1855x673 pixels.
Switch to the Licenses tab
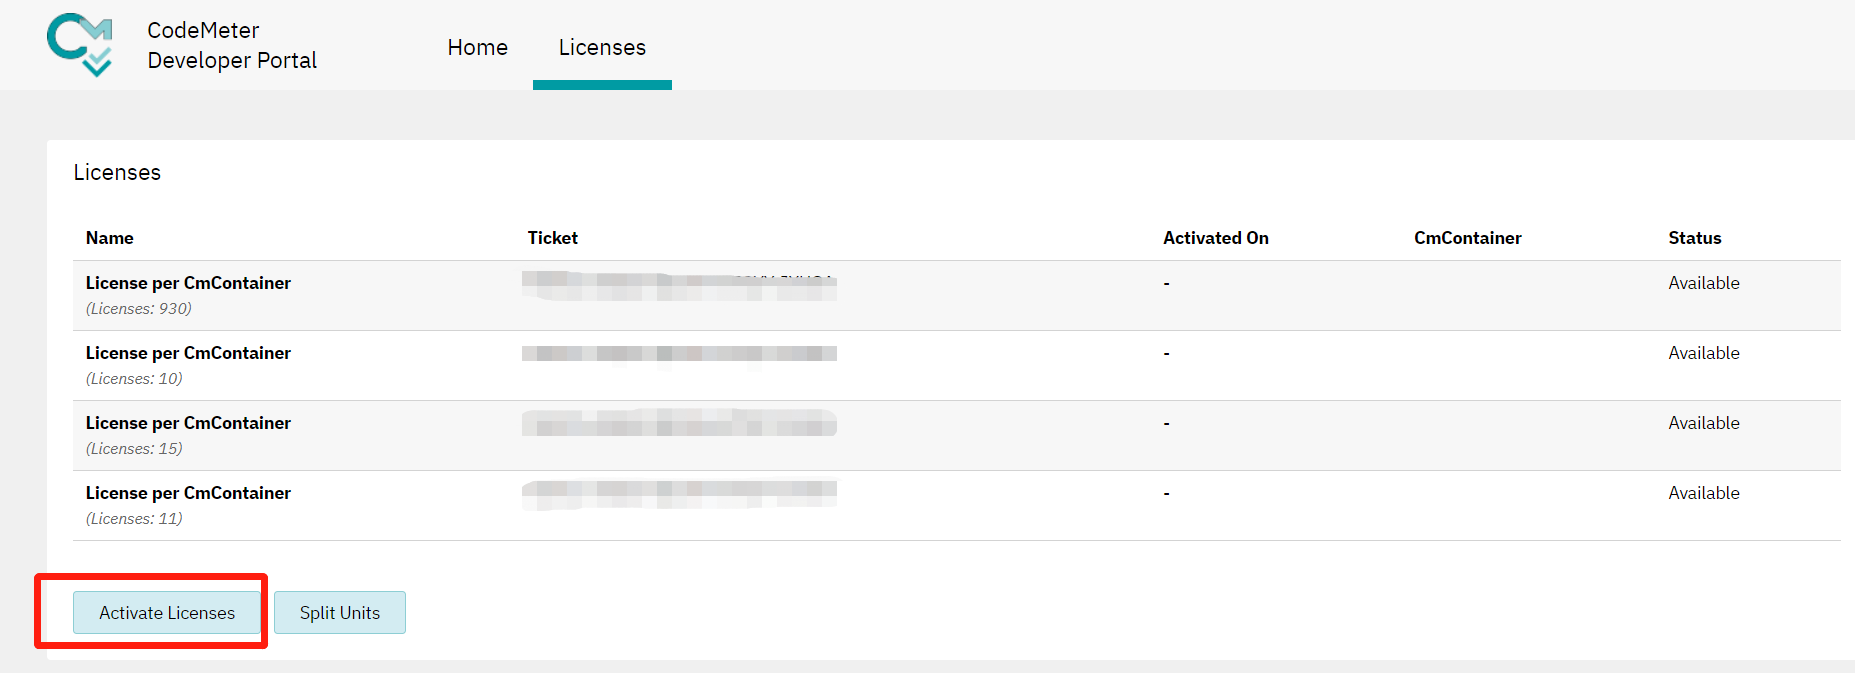click(602, 47)
